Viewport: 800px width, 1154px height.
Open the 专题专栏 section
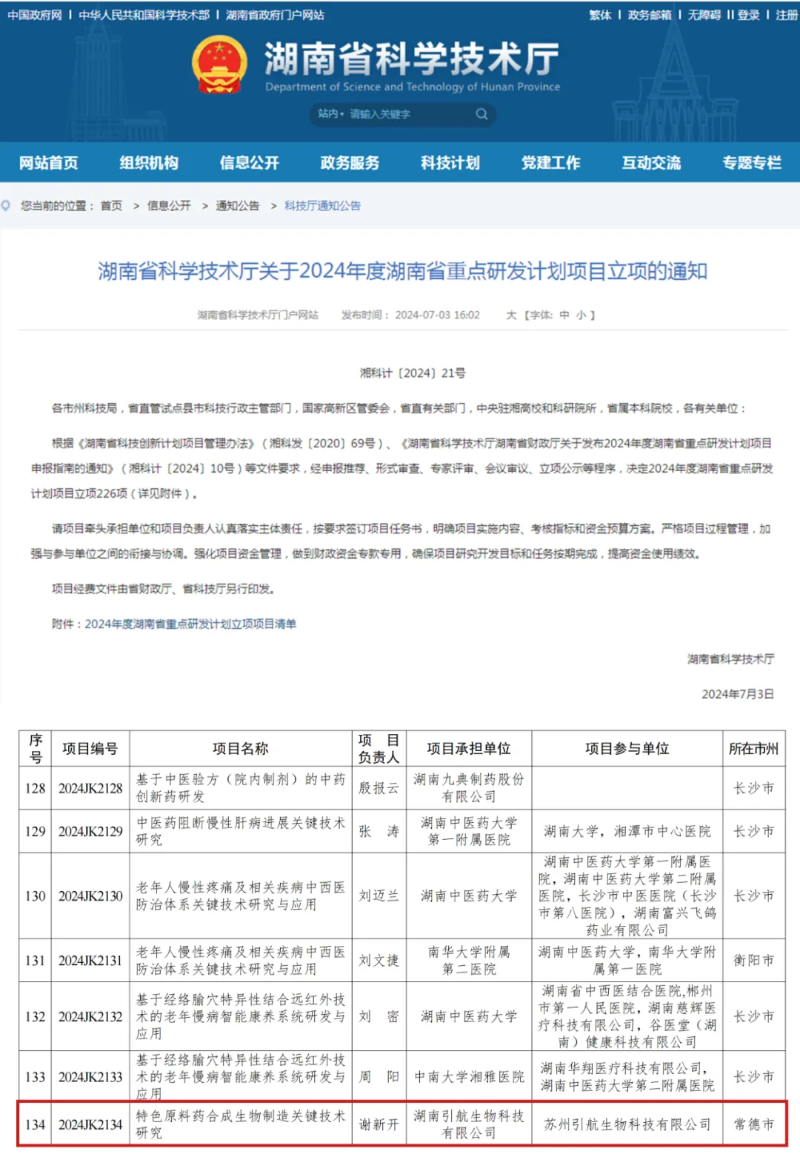753,162
